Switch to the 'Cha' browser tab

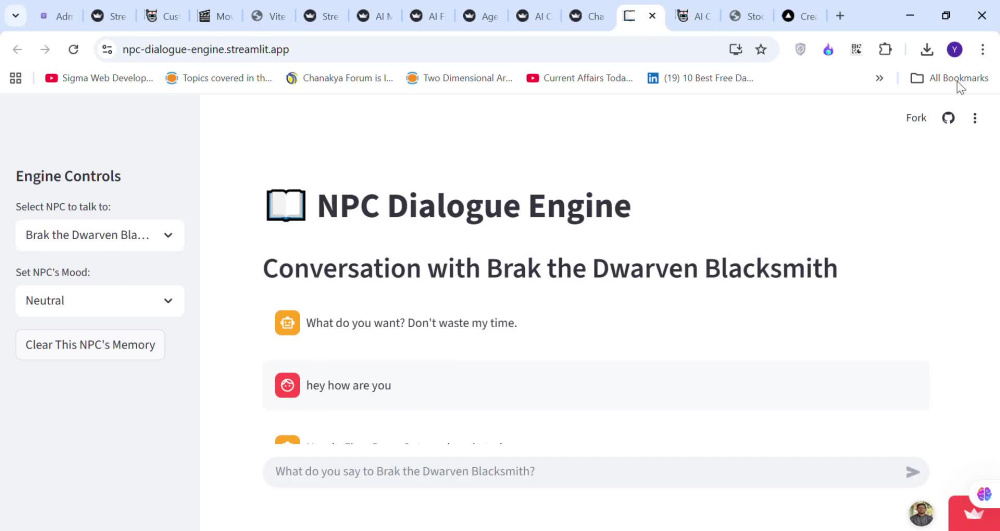click(x=587, y=16)
